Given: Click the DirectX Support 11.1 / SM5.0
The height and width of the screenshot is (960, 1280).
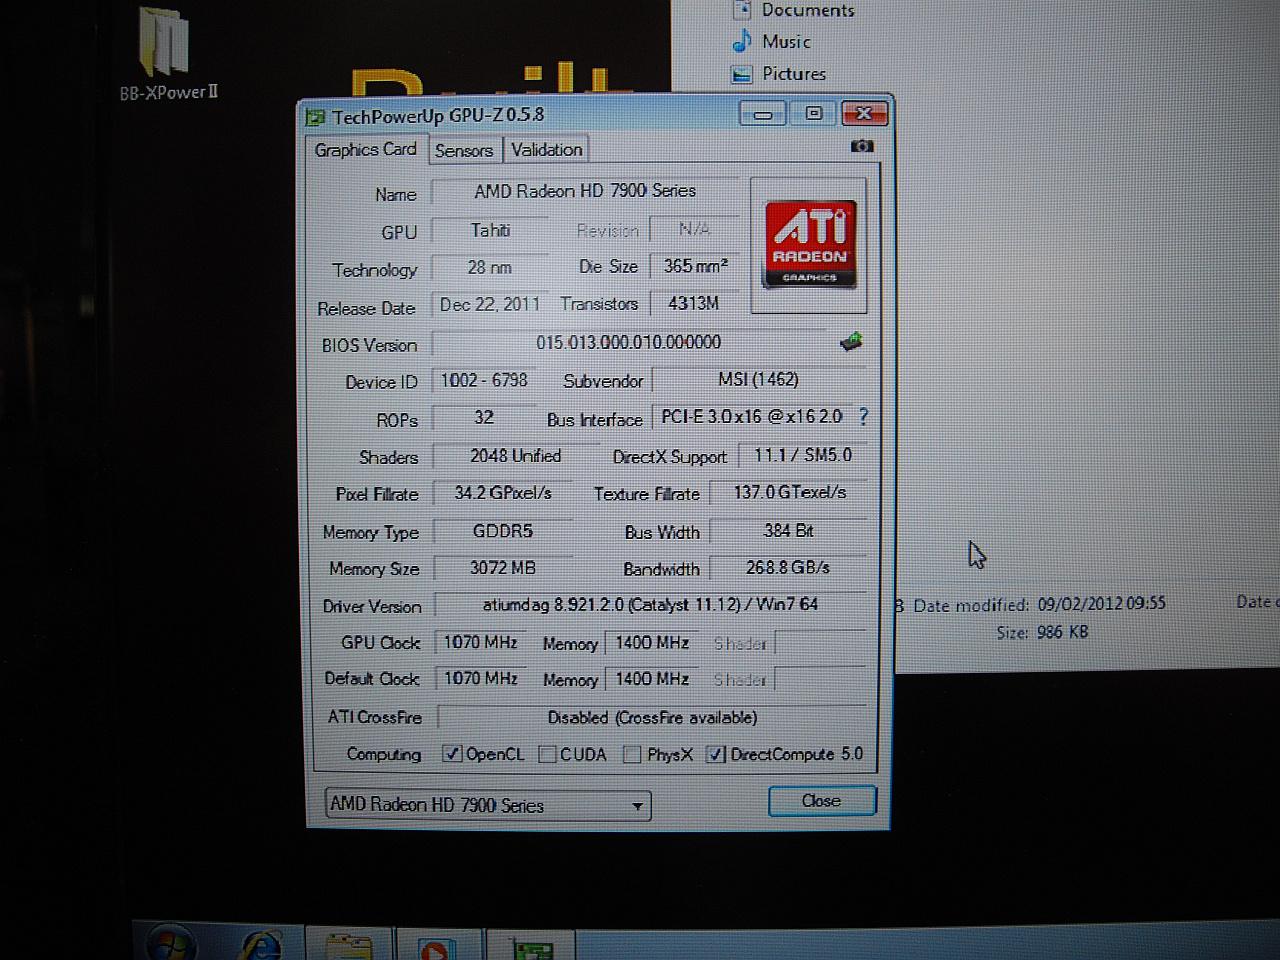Looking at the screenshot, I should [x=803, y=455].
